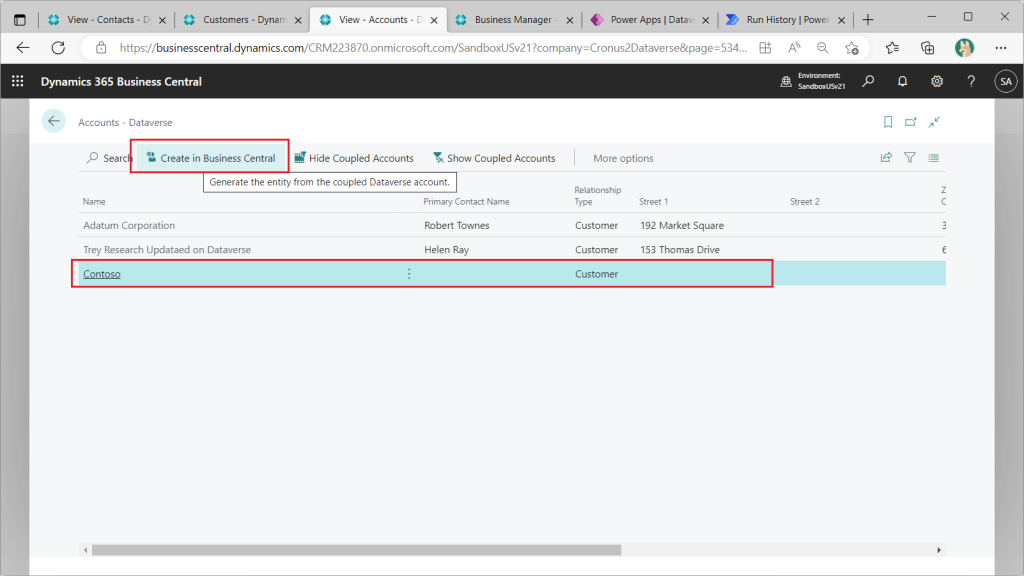Click the Environment SandboxUSv21 indicator
Screen dimensions: 1024x576
tap(812, 81)
